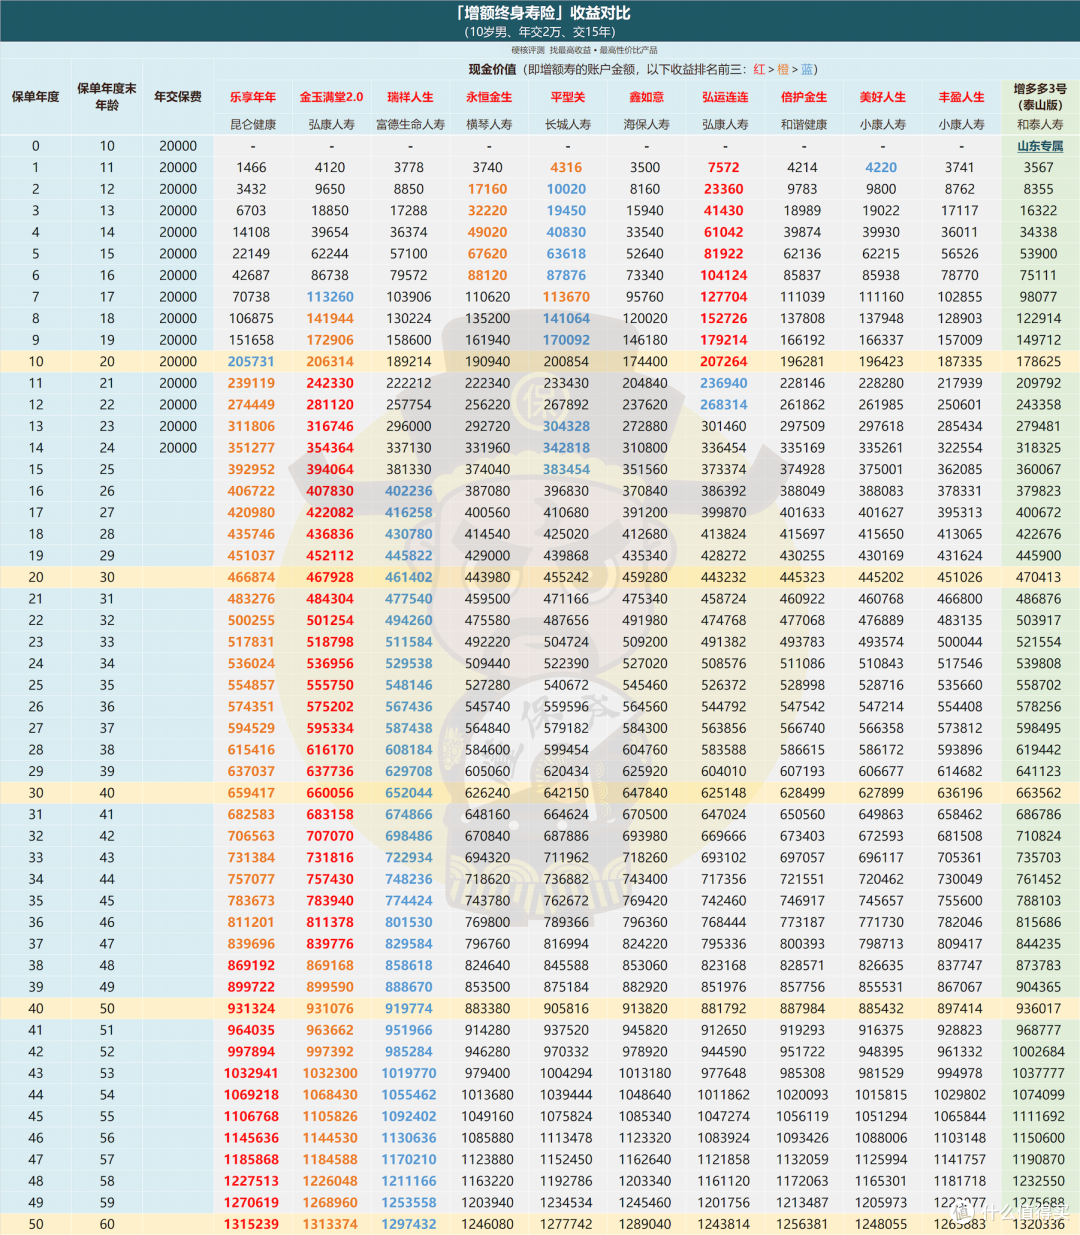
Task: Click the red 869192 cell in 乐享年年
Action: pos(251,966)
